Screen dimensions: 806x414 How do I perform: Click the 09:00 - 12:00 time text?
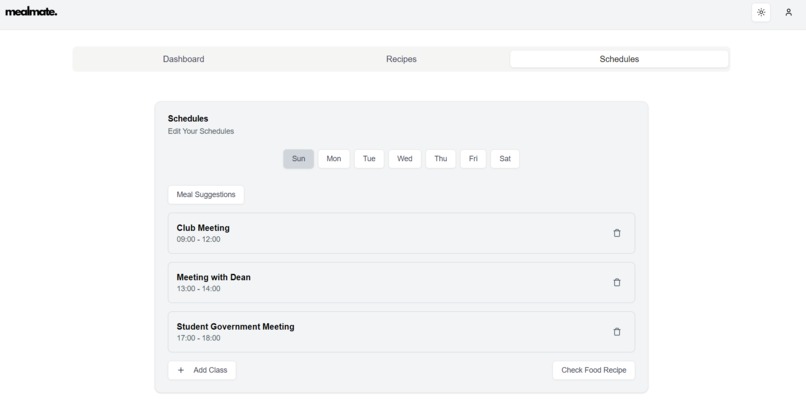[x=198, y=240]
